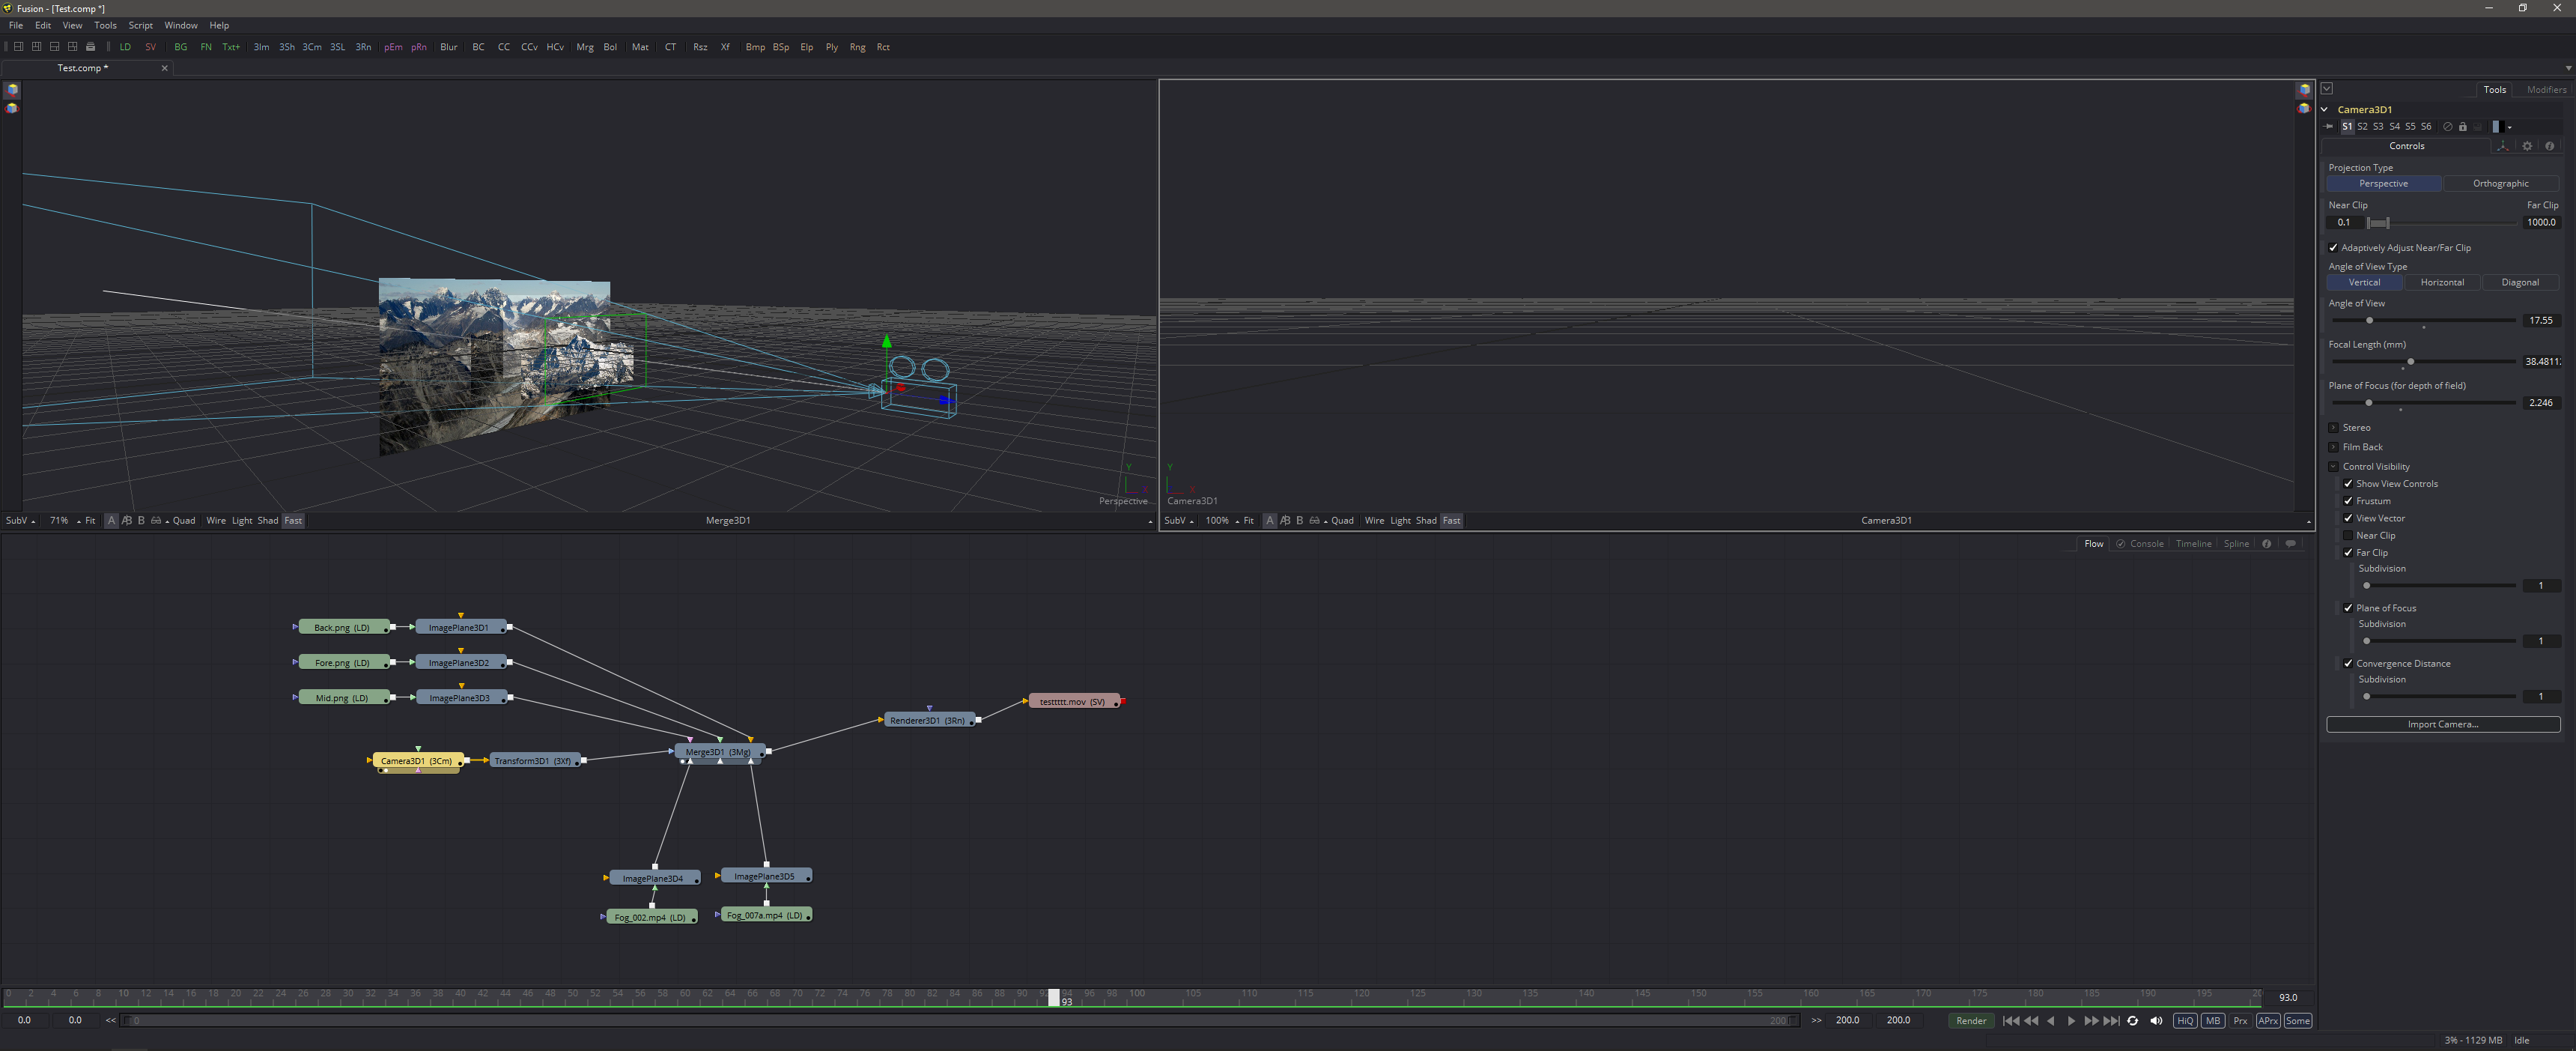Open the panel dropdown arrow left of the Tools tab
Image resolution: width=2576 pixels, height=1051 pixels.
(2327, 89)
